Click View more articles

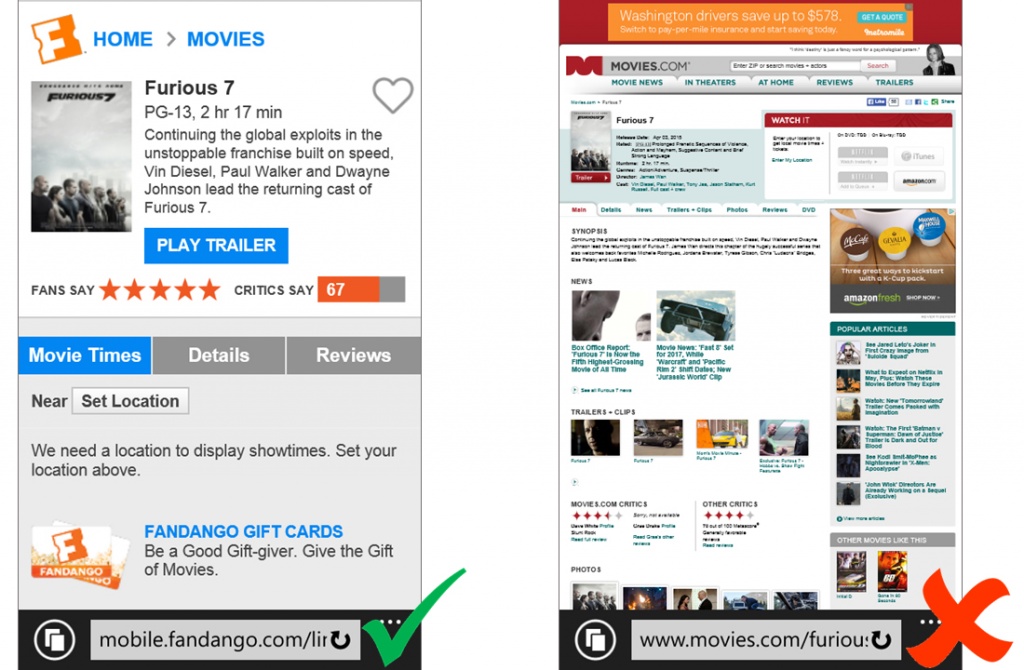(863, 519)
